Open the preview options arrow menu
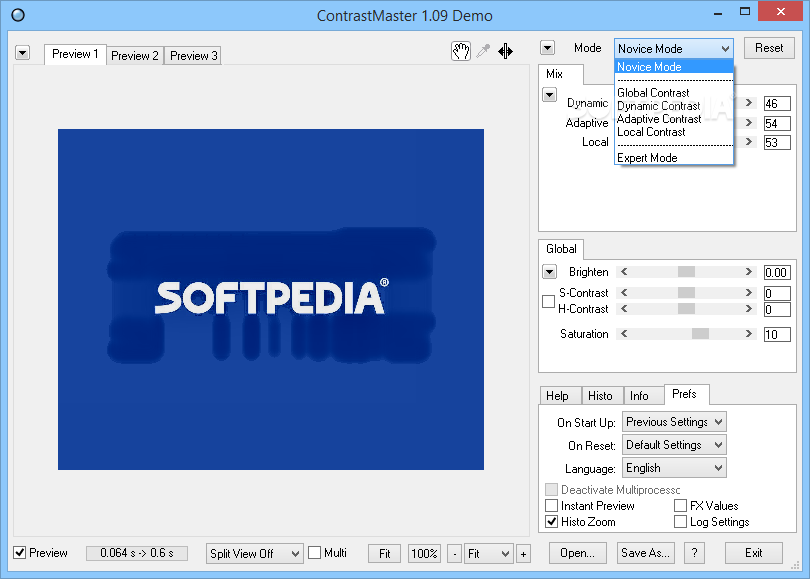 (22, 53)
